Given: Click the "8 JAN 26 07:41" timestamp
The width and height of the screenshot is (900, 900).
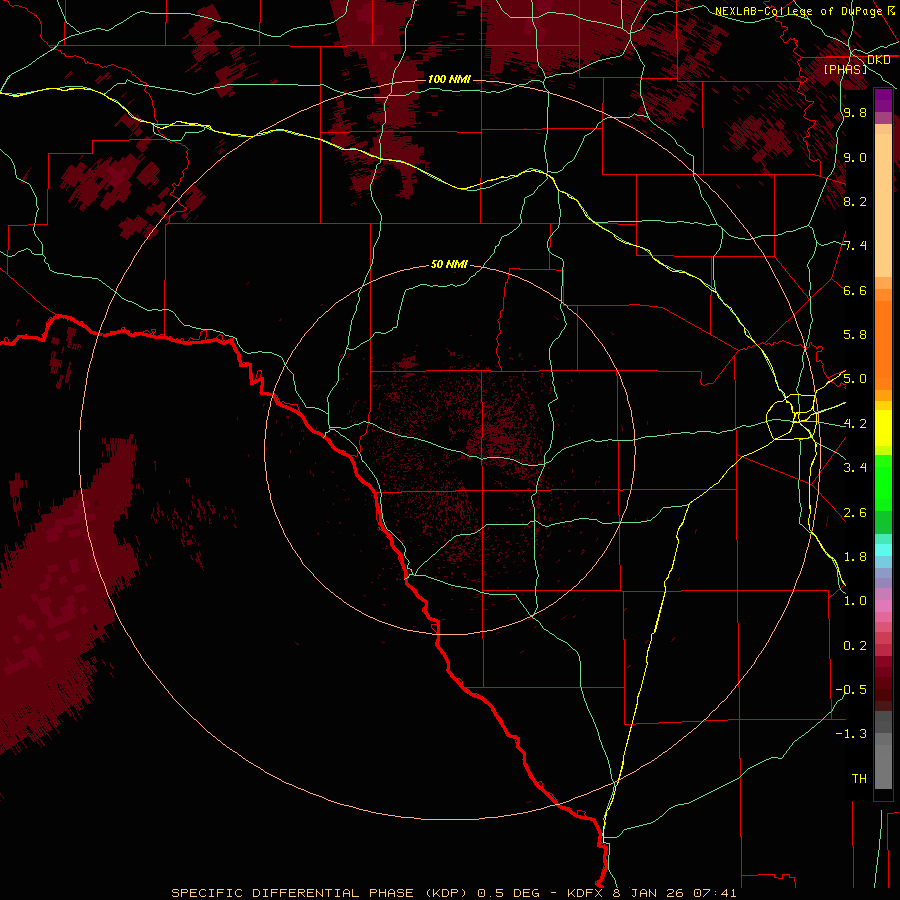Looking at the screenshot, I should [674, 893].
